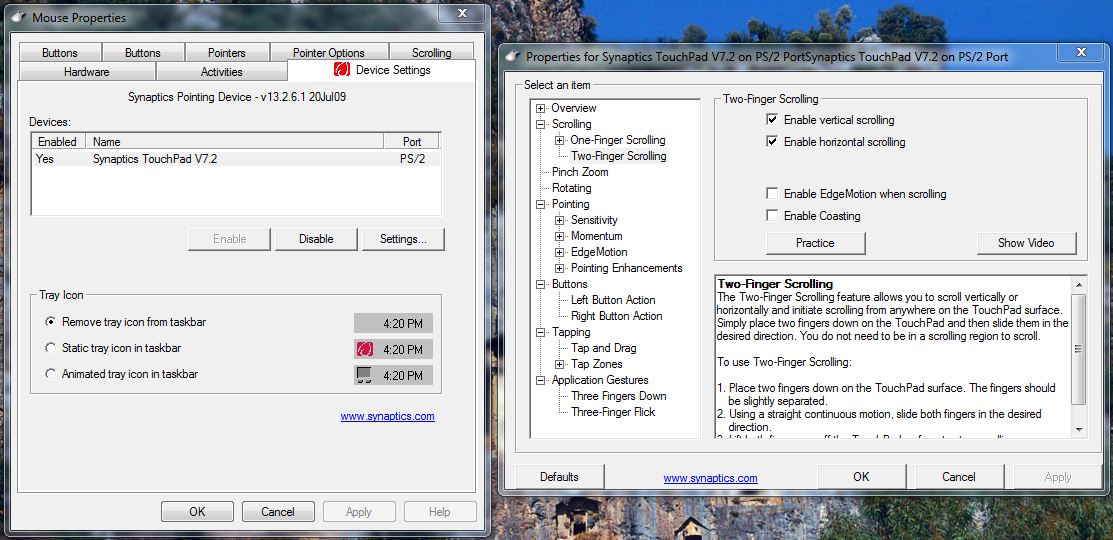Click the Name column header
Screen dimensions: 1113x540
[x=236, y=142]
